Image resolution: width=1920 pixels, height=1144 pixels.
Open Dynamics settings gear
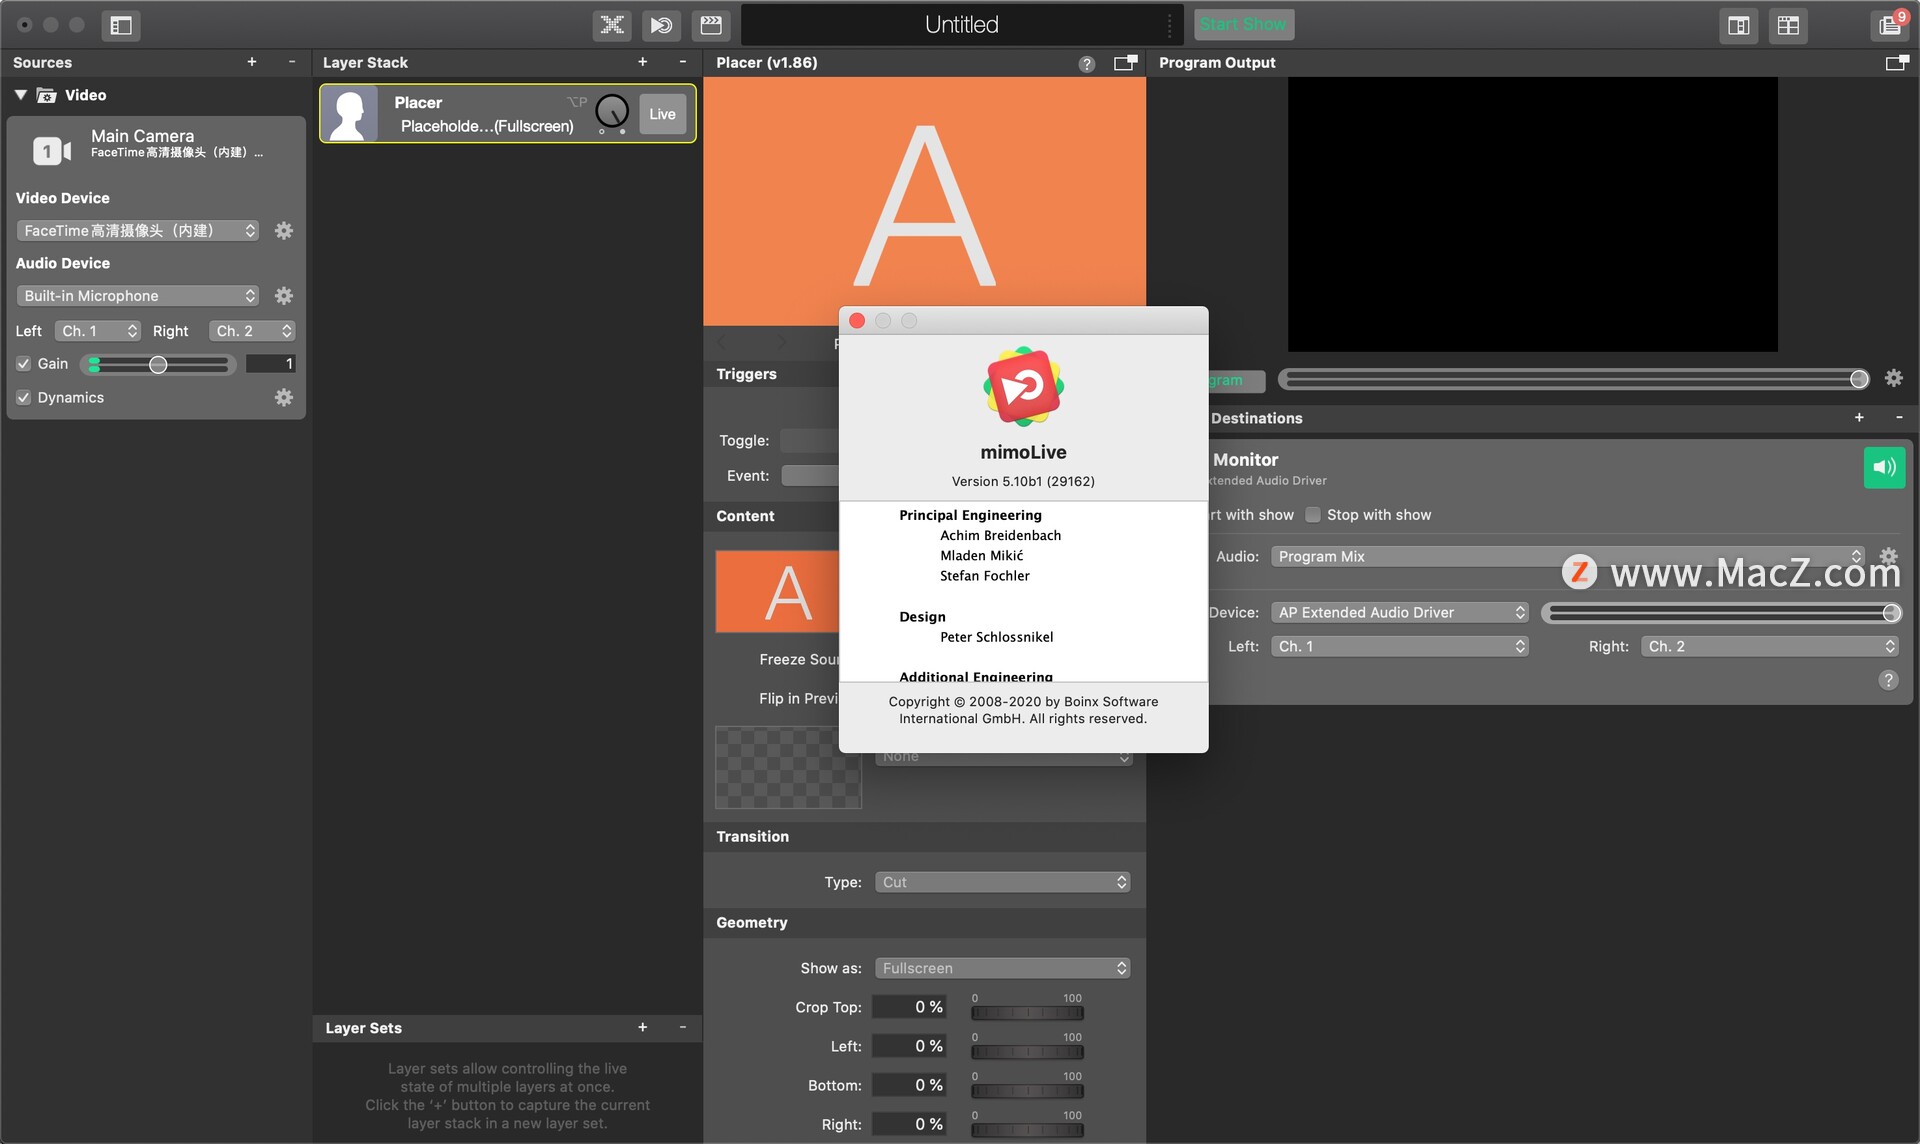coord(284,398)
